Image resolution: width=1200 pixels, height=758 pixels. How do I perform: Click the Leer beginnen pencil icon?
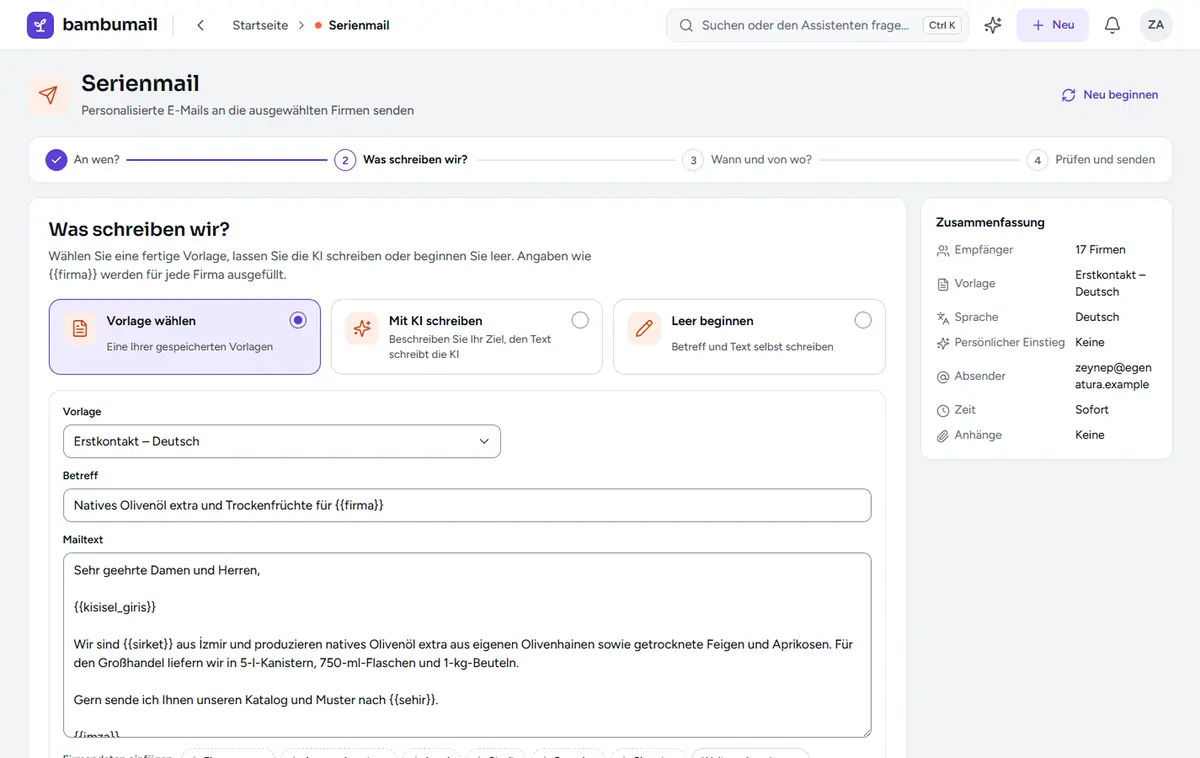(644, 329)
